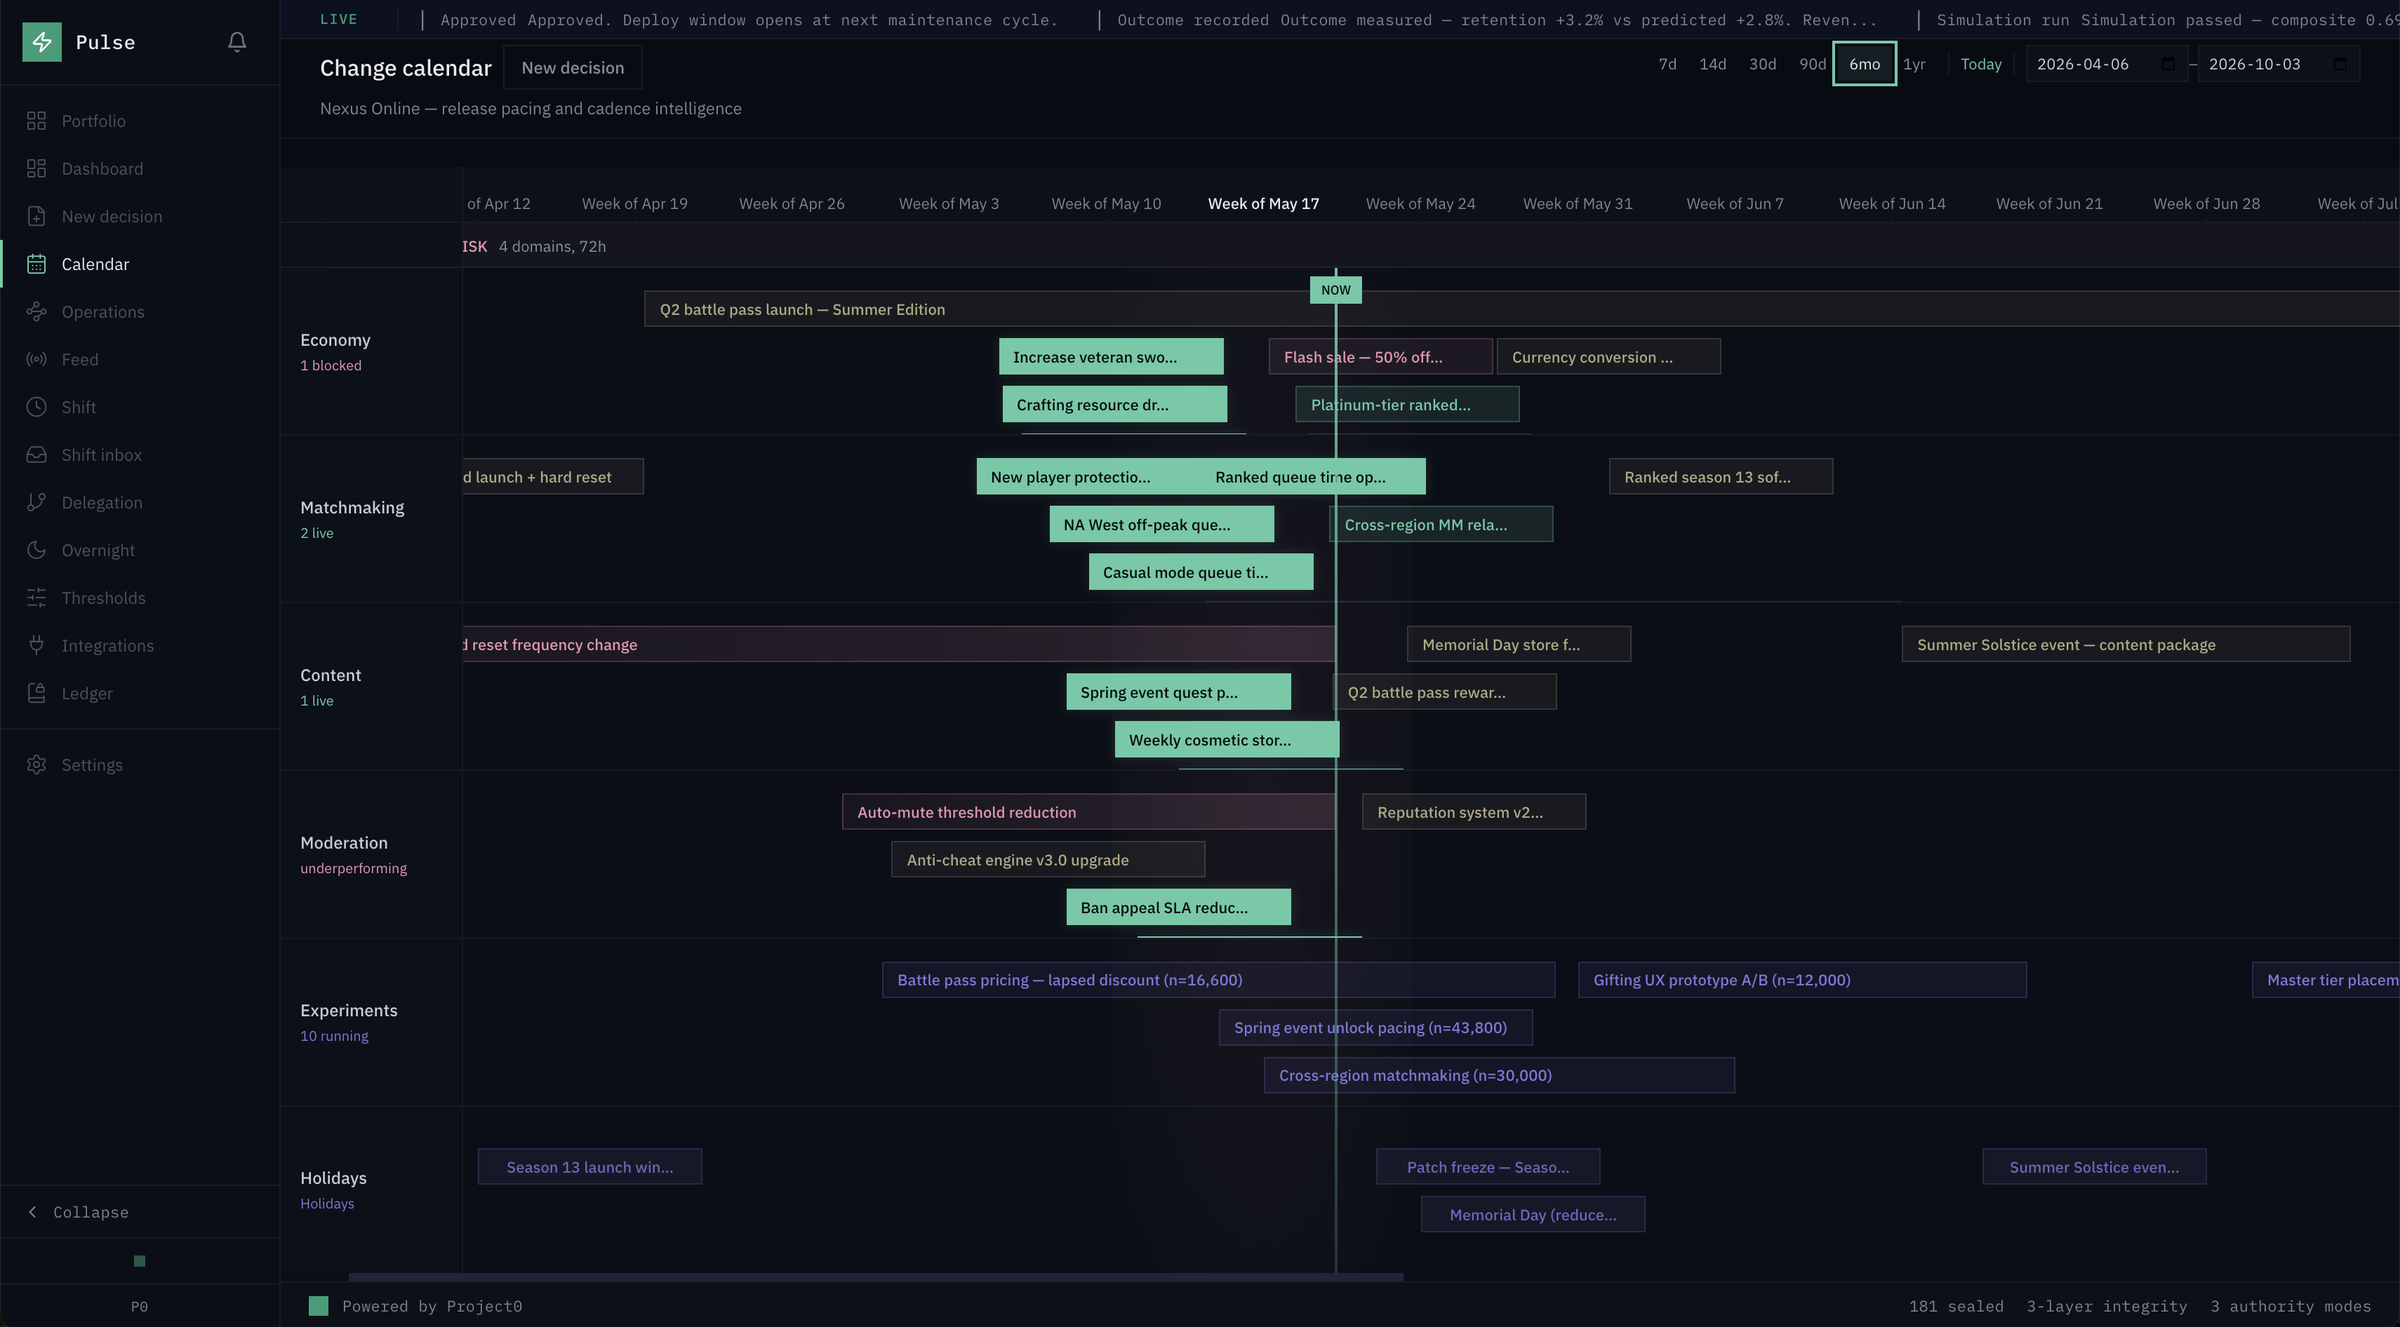Go to Dashboard page
The image size is (2400, 1327).
tap(140, 169)
